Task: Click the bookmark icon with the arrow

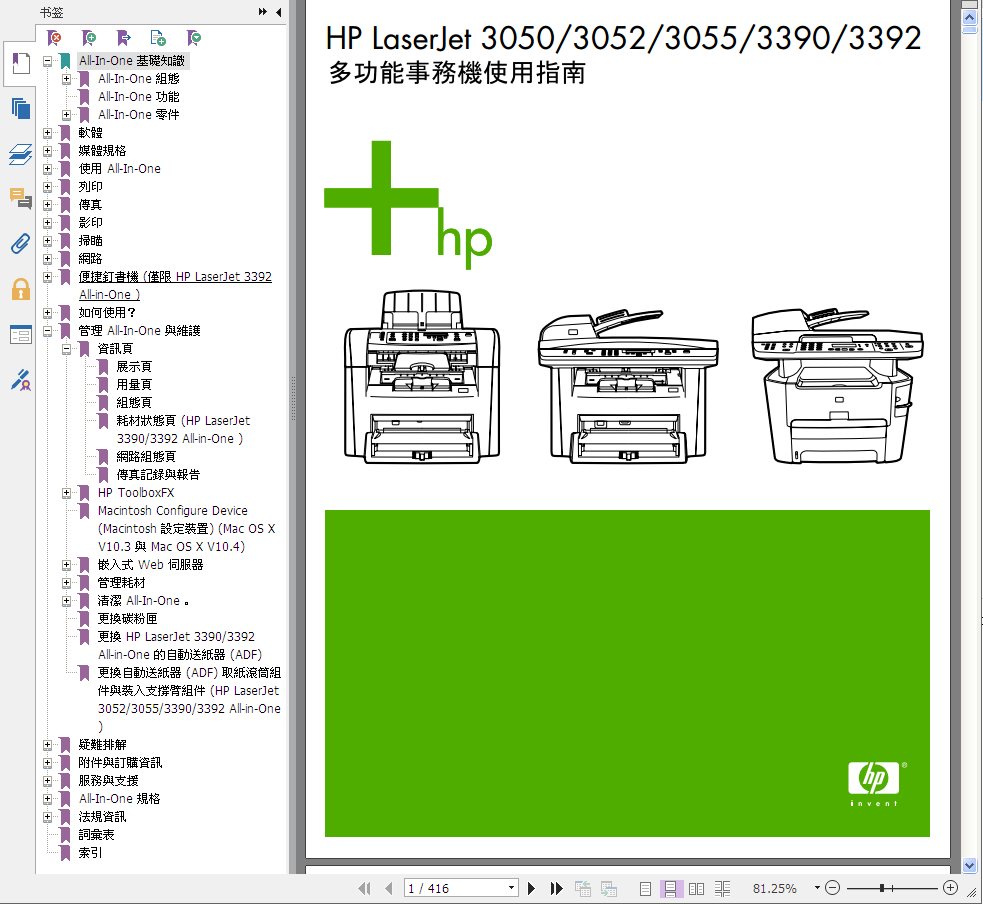Action: click(x=124, y=38)
